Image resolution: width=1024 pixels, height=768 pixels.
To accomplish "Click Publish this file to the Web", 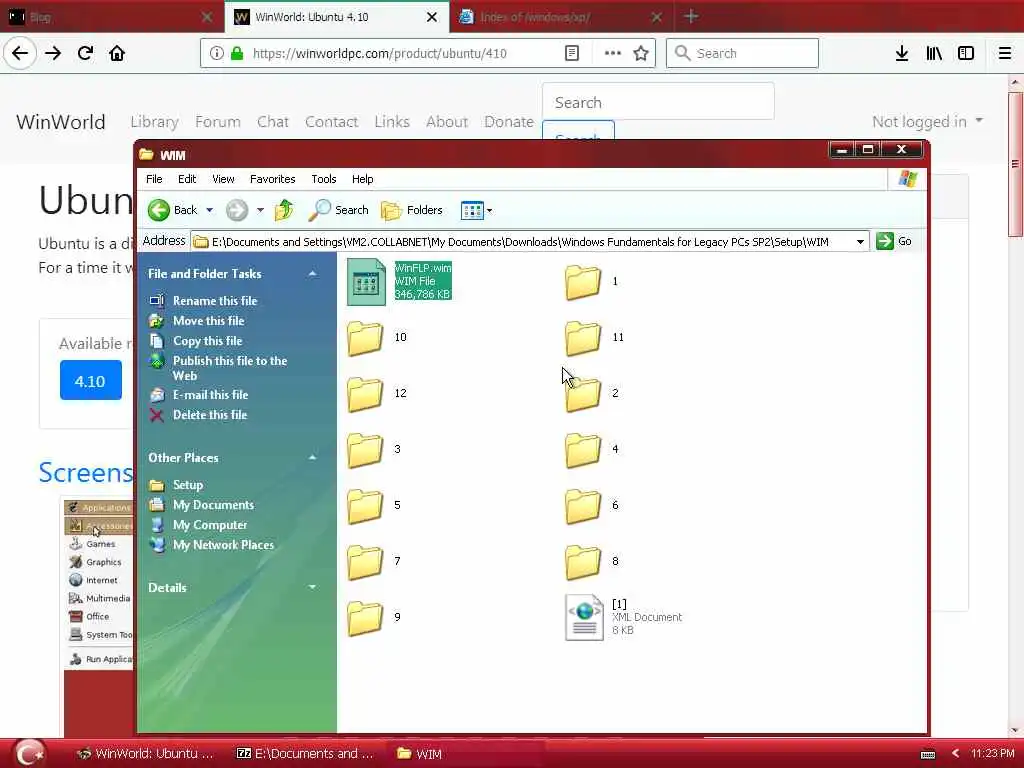I will click(x=229, y=368).
